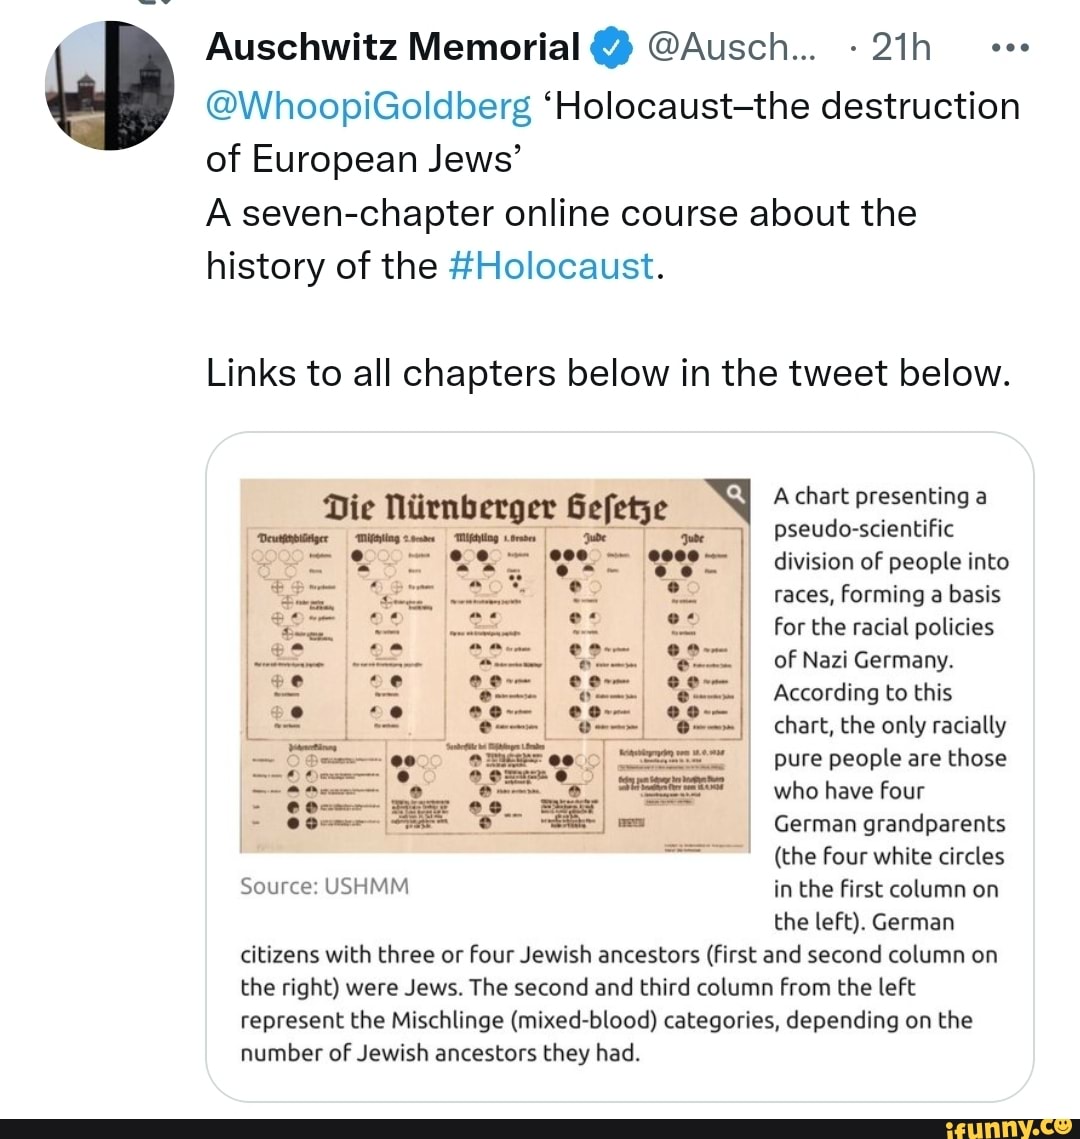Click the 'Source: USHMM' caption
Viewport: 1080px width, 1139px height.
[x=325, y=886]
